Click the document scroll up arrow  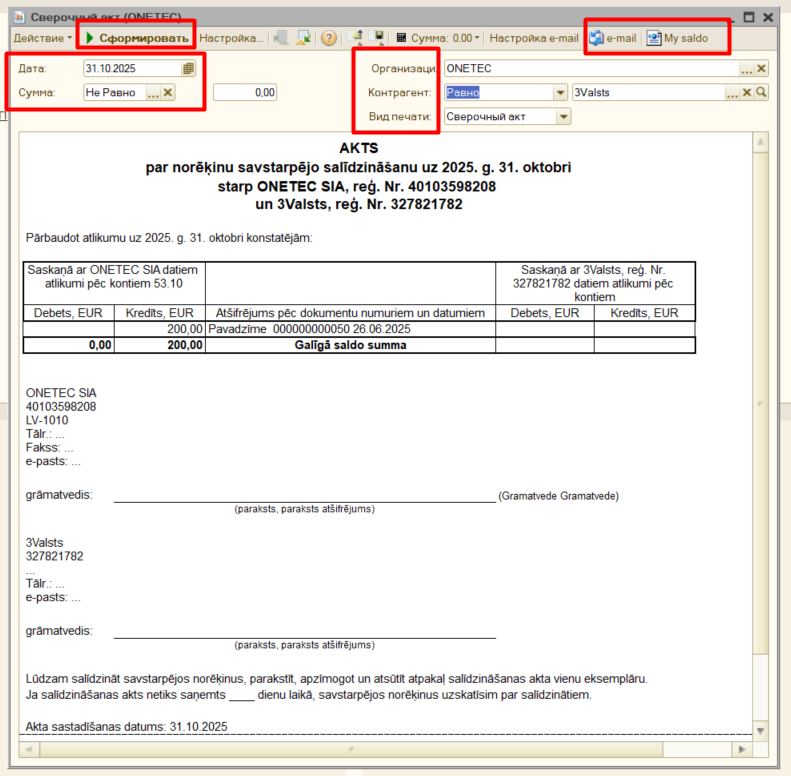[x=760, y=142]
